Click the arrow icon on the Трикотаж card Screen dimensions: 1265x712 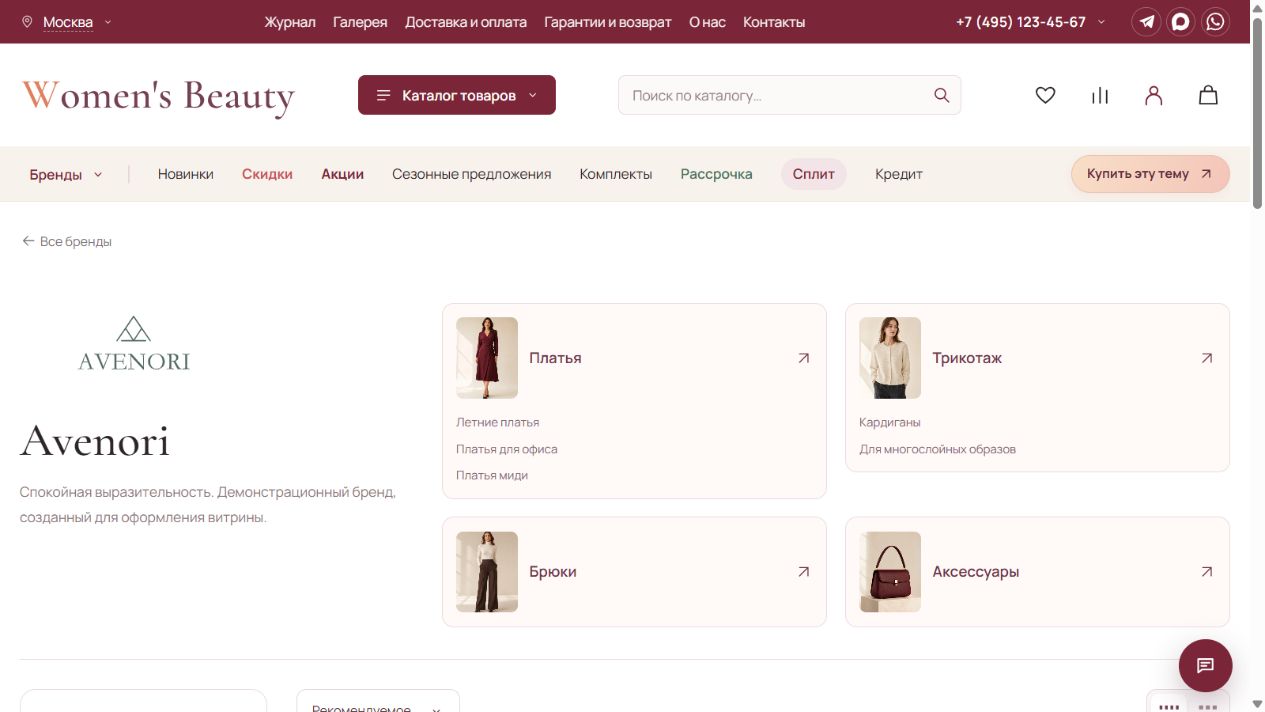click(1206, 358)
